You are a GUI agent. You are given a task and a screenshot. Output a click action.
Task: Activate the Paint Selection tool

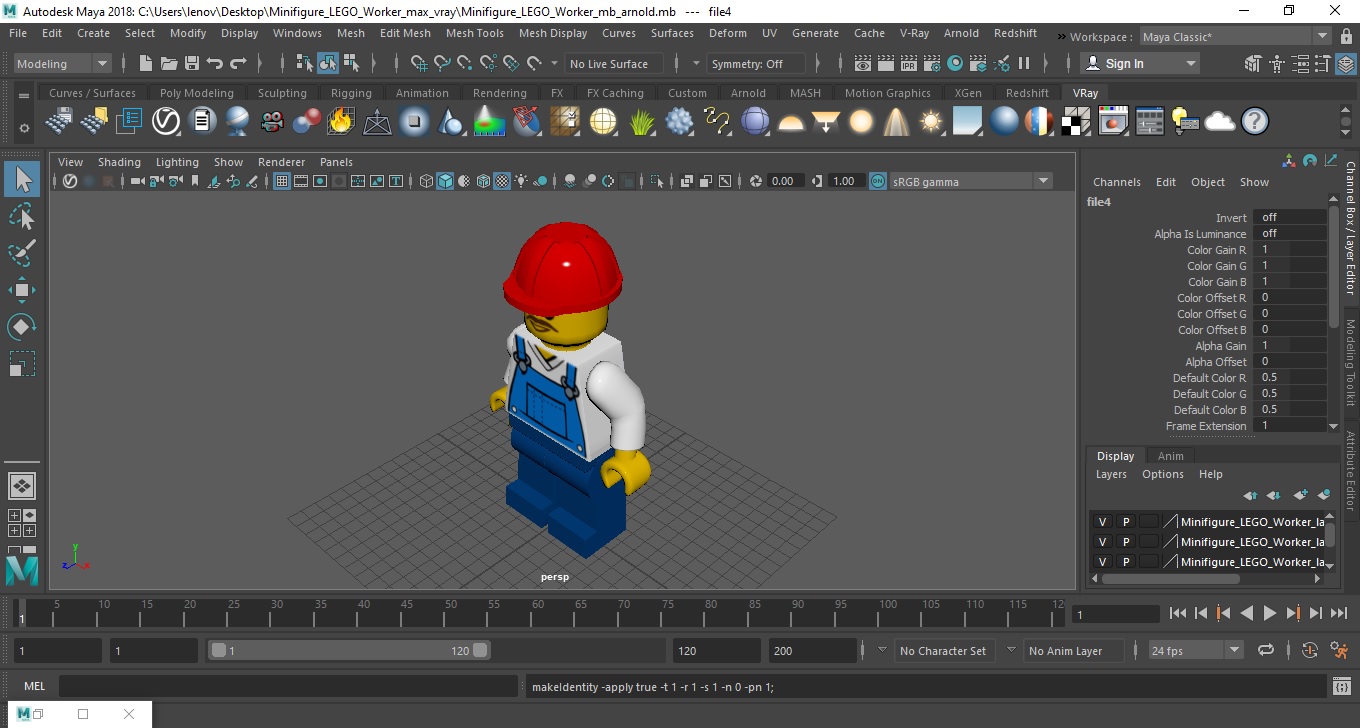(22, 253)
